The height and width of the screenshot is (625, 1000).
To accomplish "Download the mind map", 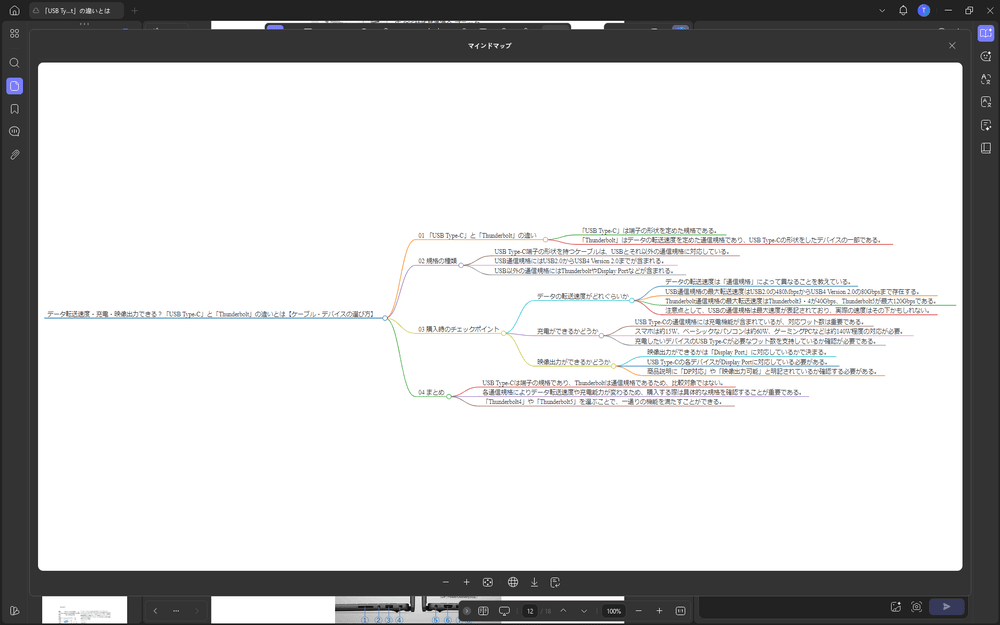I will (534, 582).
